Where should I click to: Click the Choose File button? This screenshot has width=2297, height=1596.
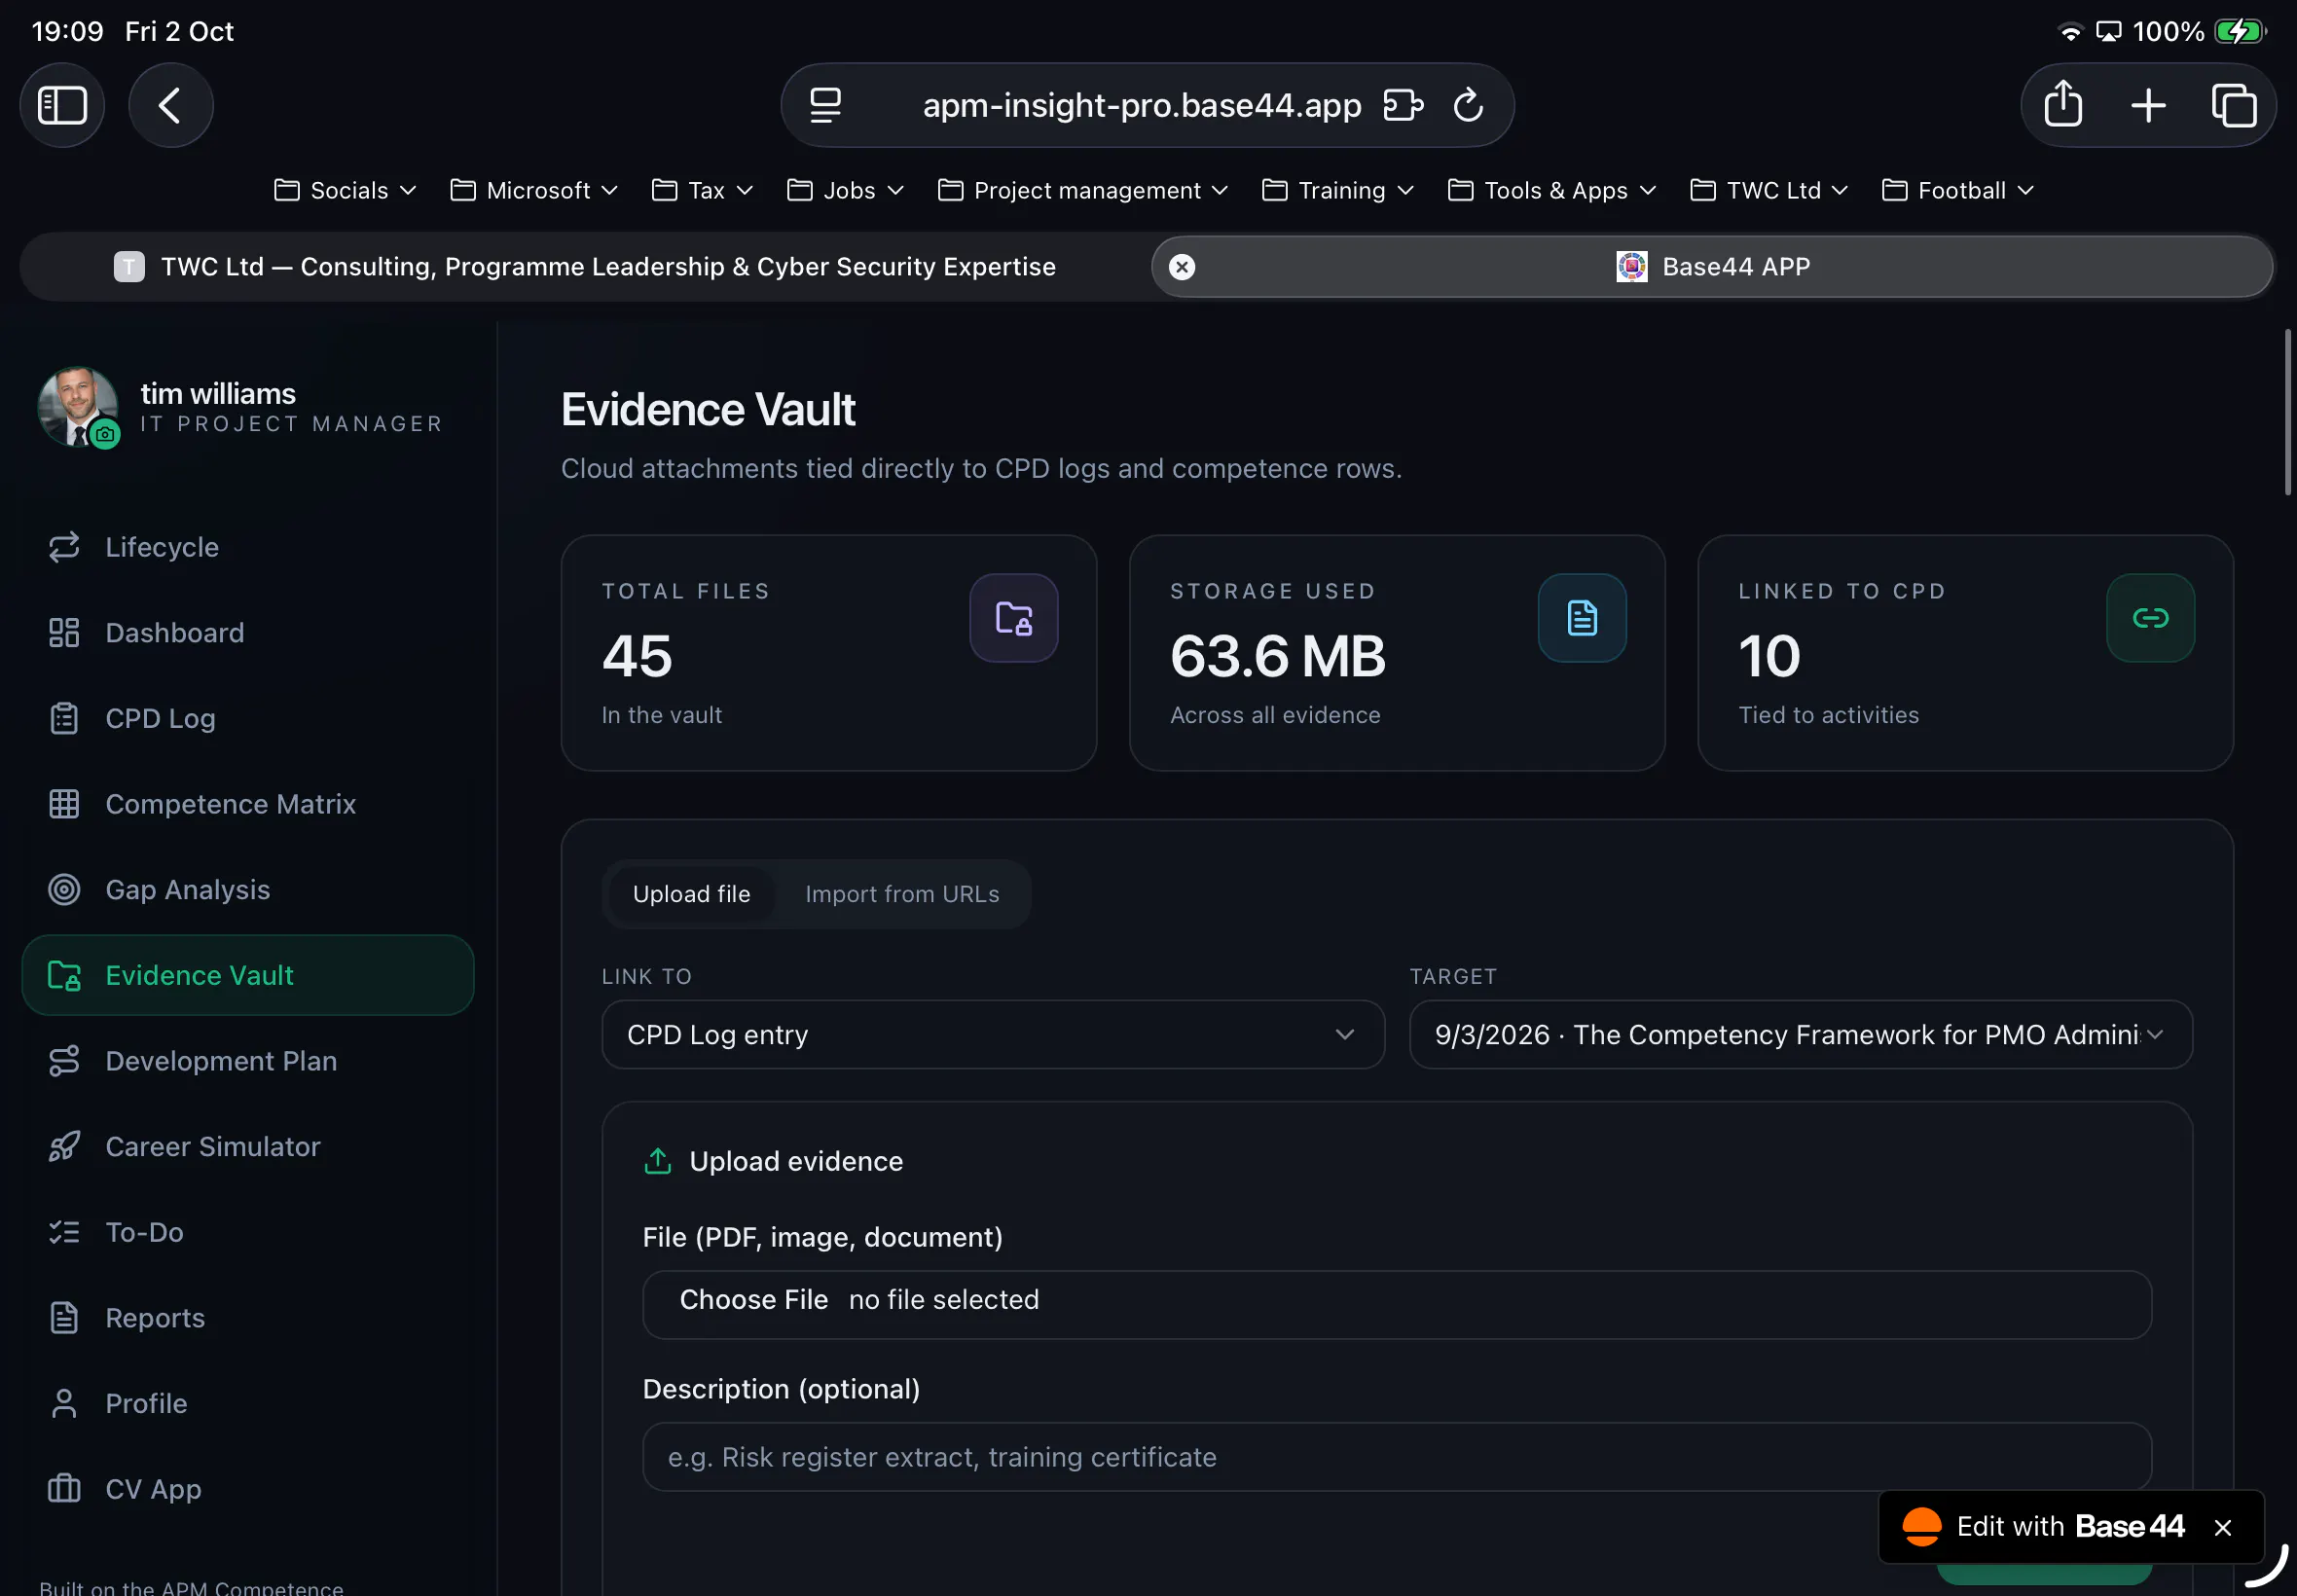coord(753,1300)
